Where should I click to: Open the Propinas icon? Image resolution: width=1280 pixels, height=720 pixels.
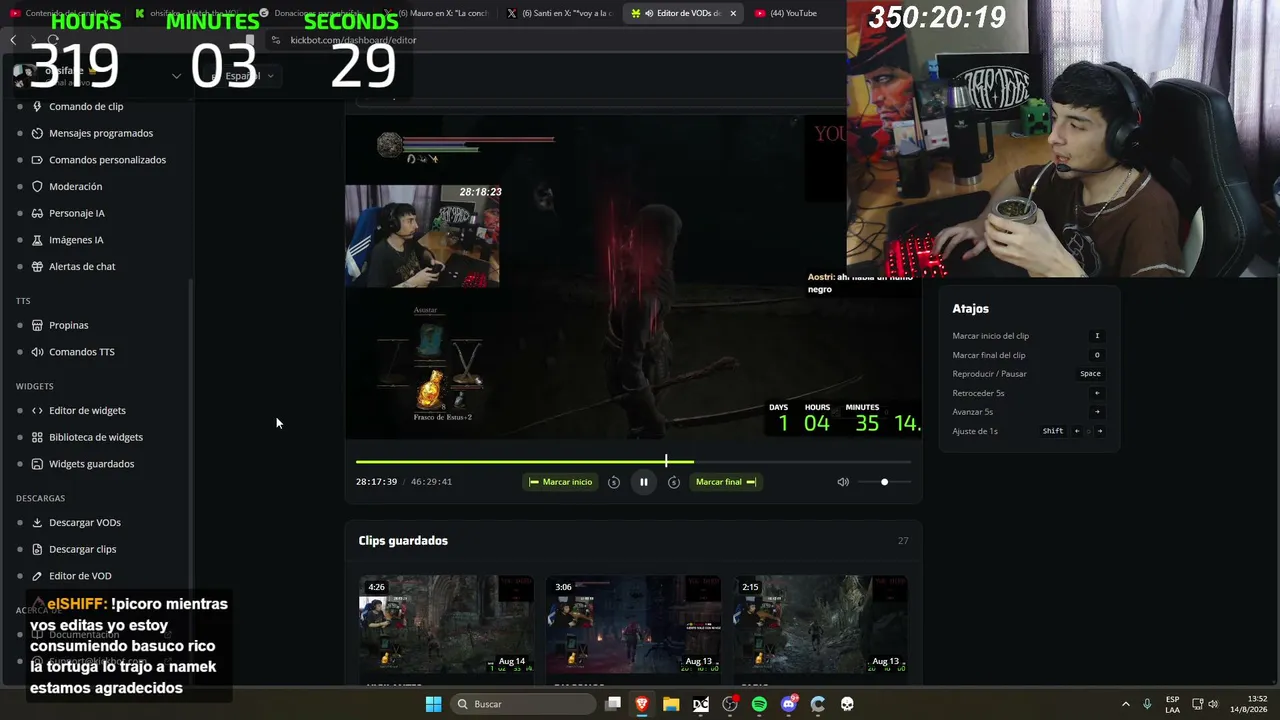(37, 325)
